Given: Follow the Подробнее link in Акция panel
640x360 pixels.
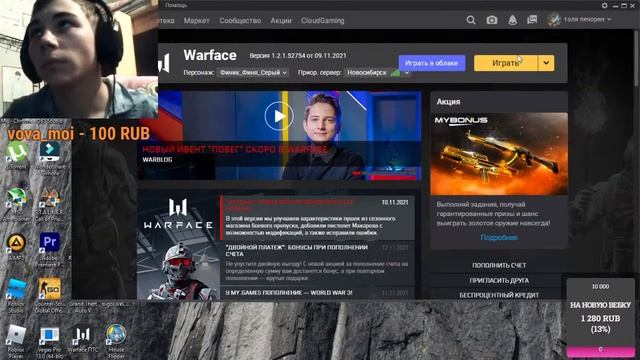Looking at the screenshot, I should point(499,237).
